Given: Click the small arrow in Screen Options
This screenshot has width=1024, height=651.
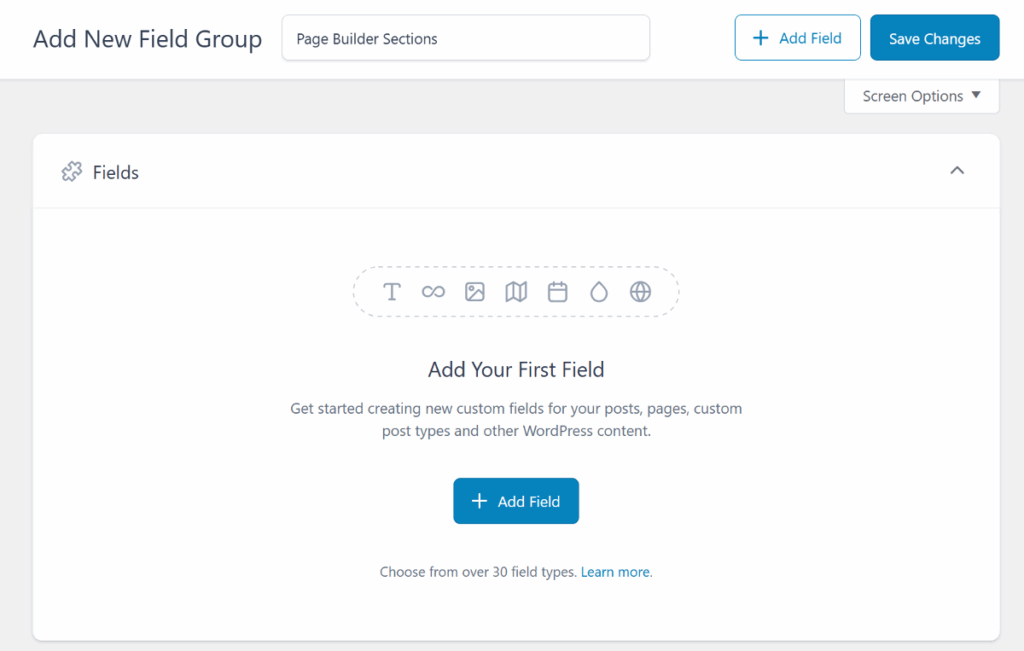Looking at the screenshot, I should [976, 96].
